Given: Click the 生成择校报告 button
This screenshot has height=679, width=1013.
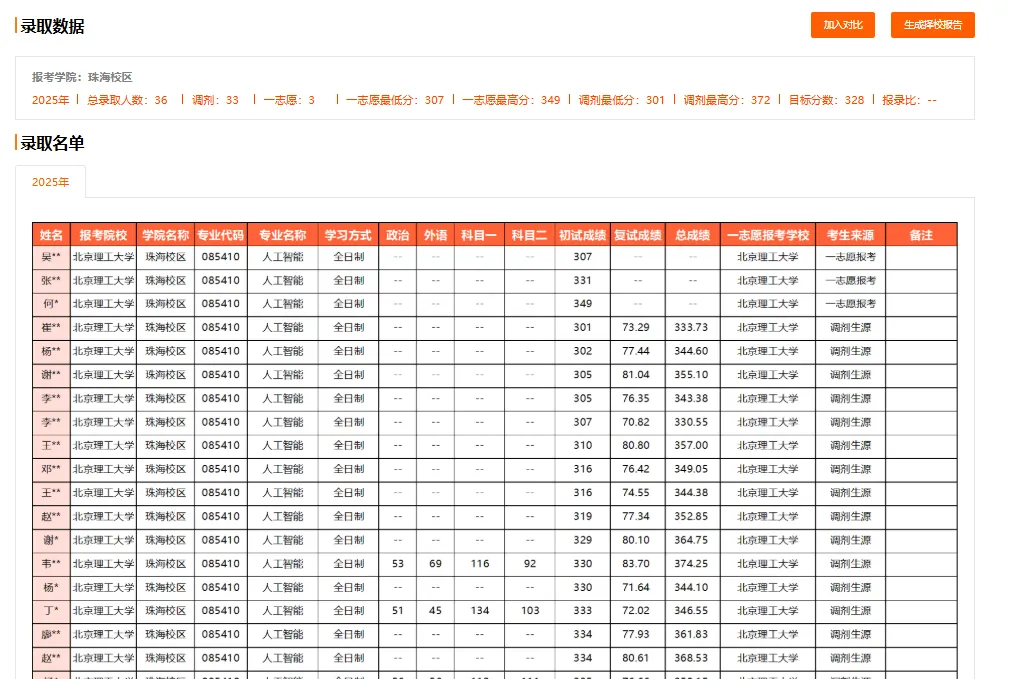Looking at the screenshot, I should click(x=932, y=25).
